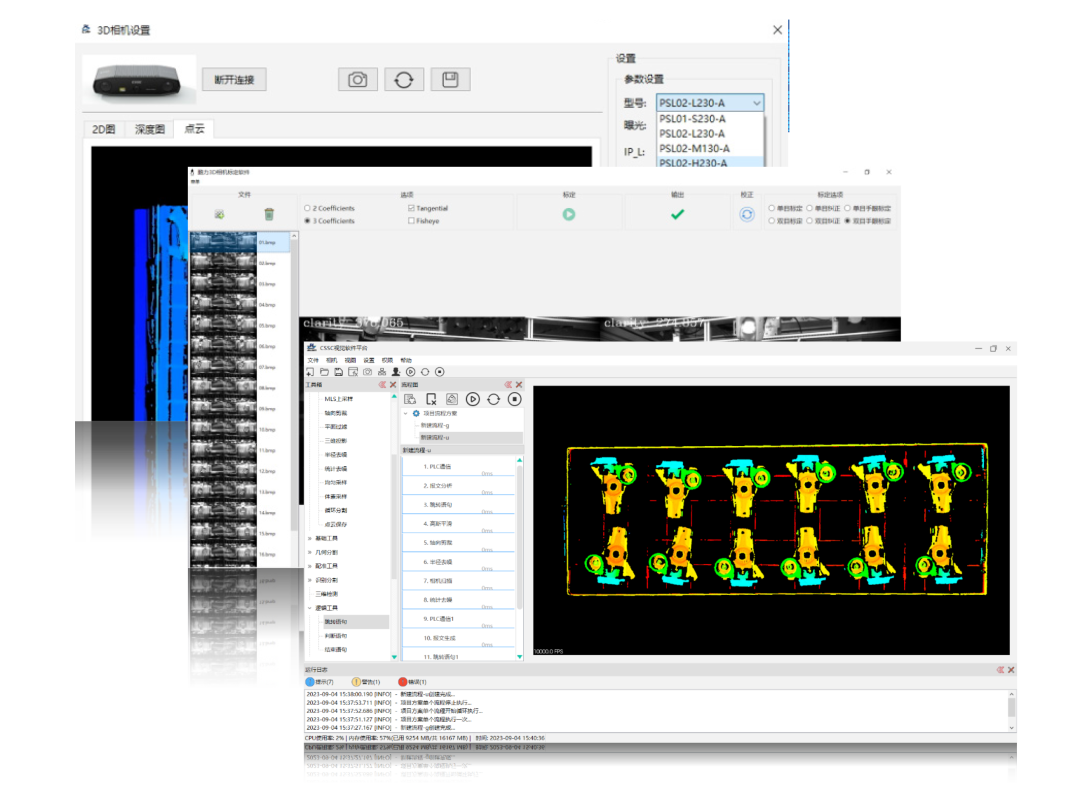Viewport: 1080px width, 791px height.
Task: Click the 断开连接 button
Action: (234, 80)
